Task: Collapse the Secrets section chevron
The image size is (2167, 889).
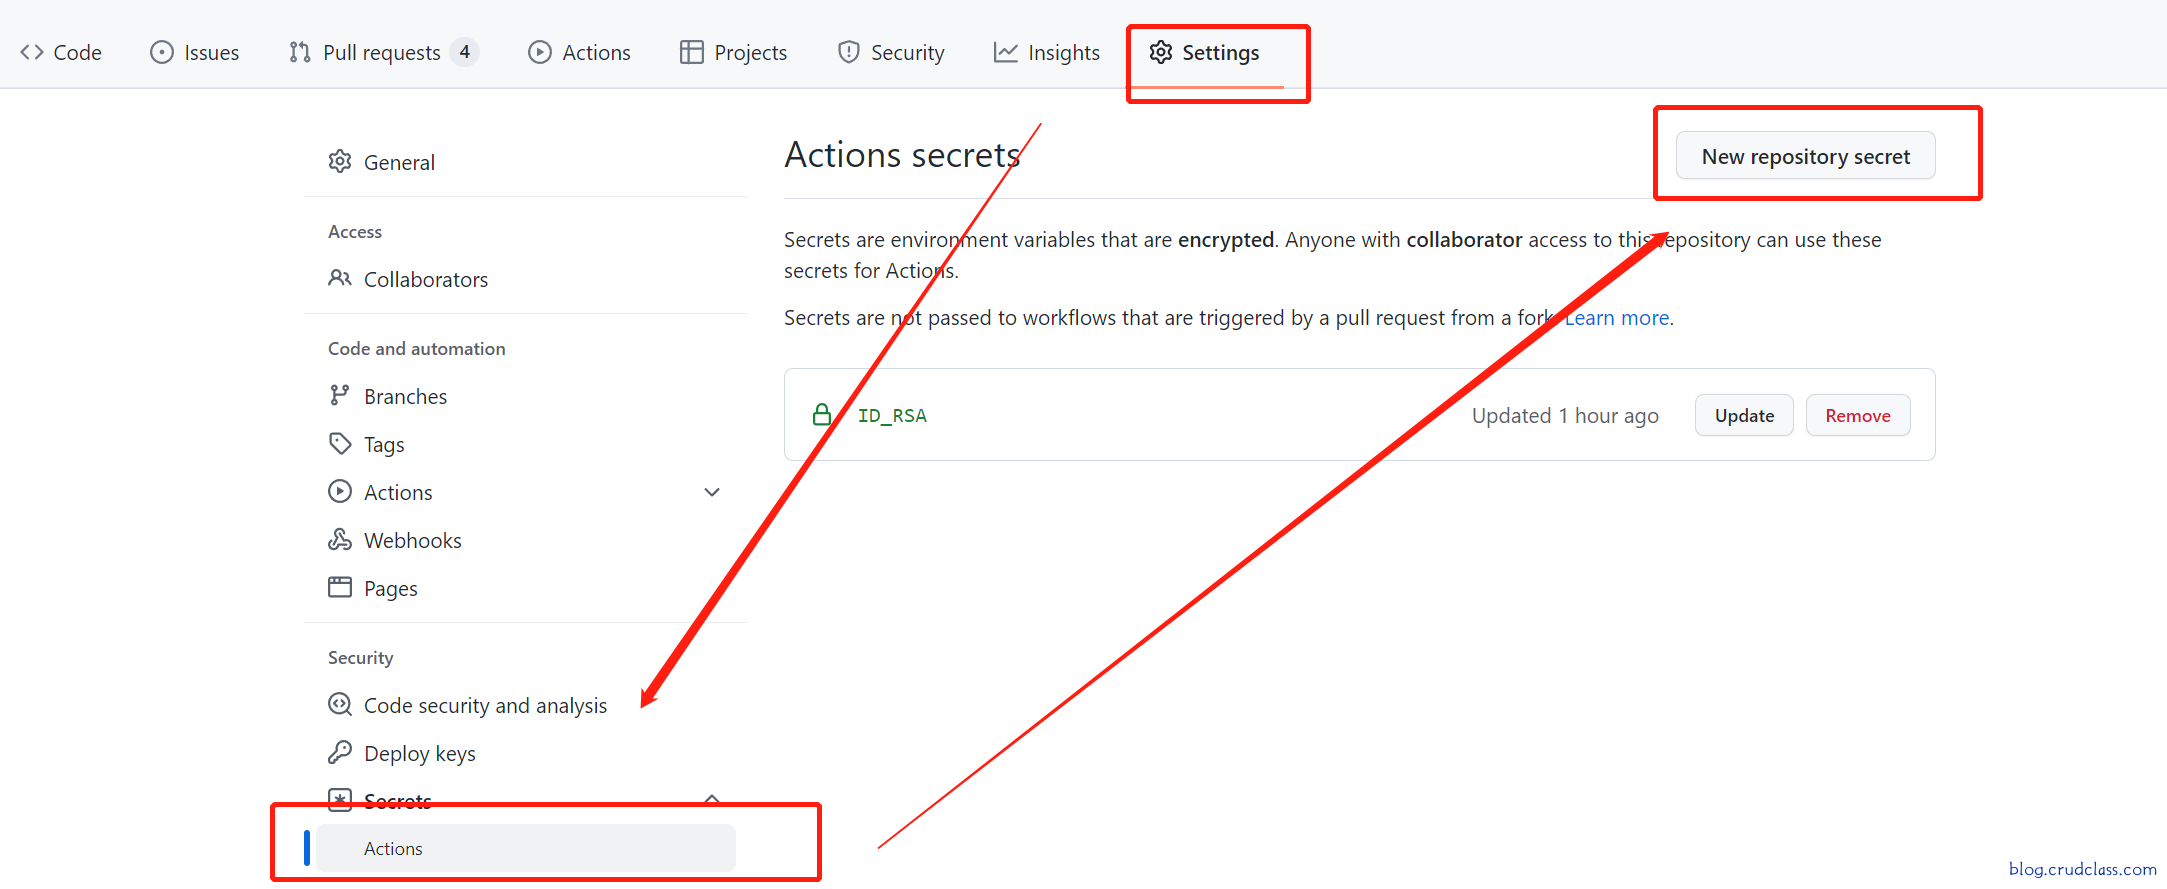Action: pyautogui.click(x=712, y=798)
